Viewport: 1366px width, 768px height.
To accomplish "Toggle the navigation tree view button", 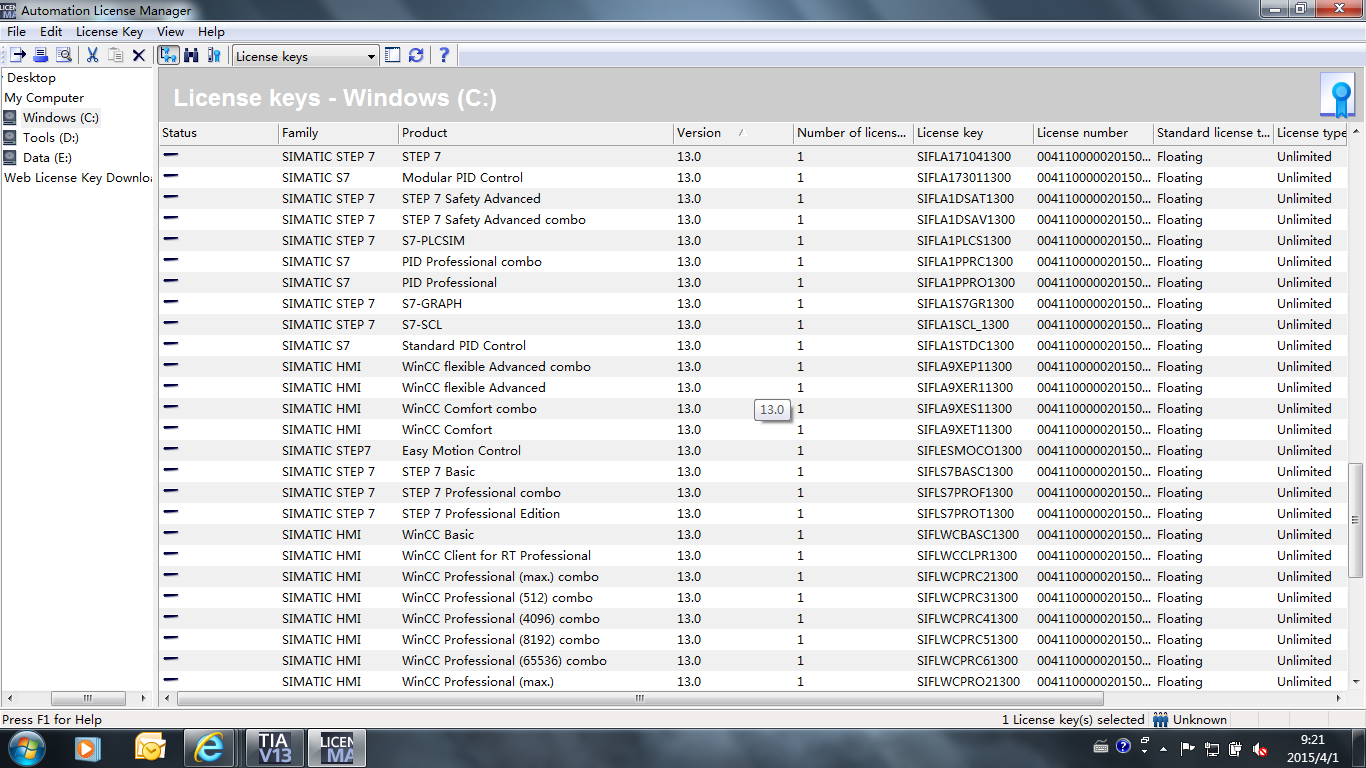I will click(x=168, y=56).
